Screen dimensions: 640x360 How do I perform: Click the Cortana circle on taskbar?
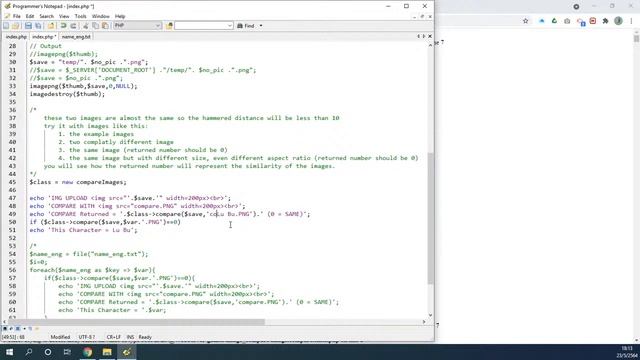pyautogui.click(x=48, y=352)
